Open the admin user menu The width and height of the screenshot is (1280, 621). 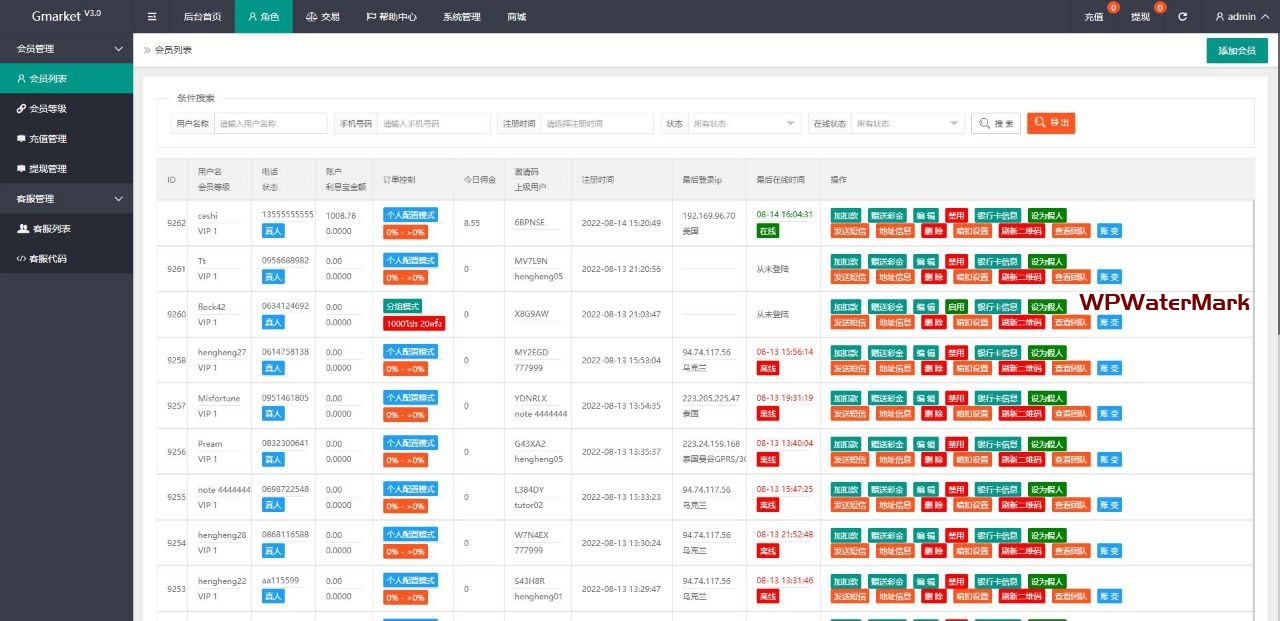click(x=1235, y=17)
